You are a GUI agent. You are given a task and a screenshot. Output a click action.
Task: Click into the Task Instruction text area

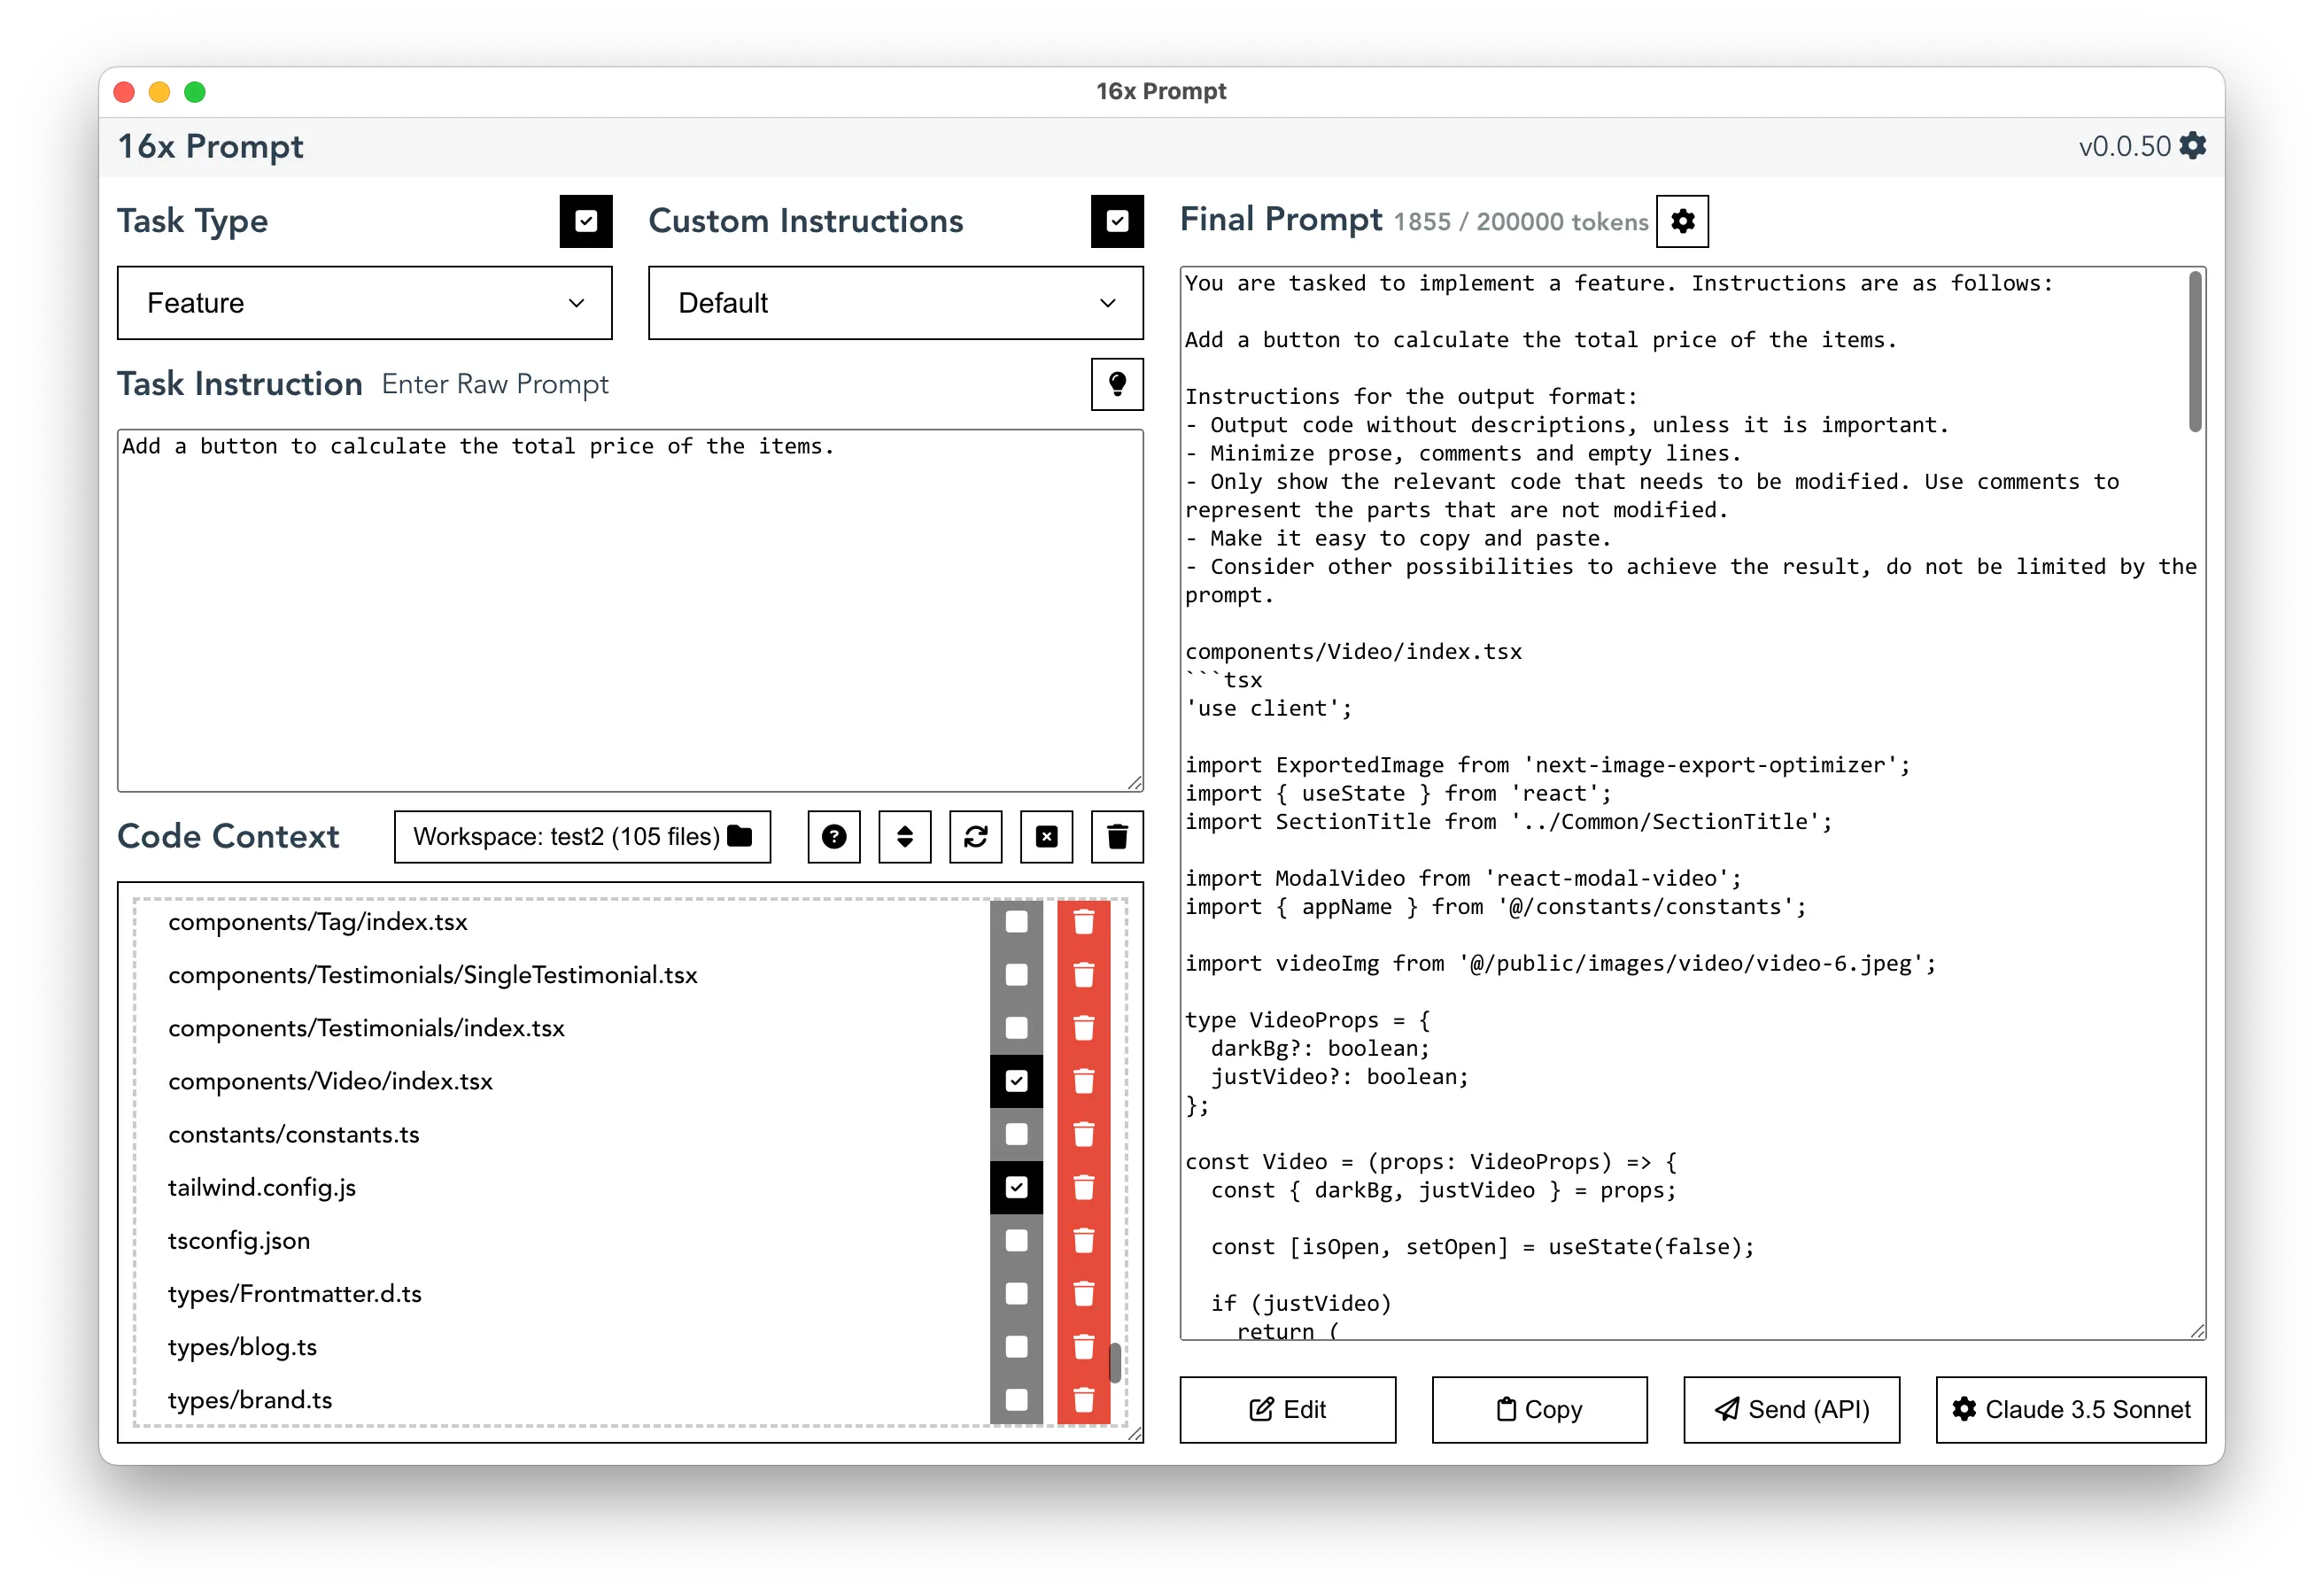click(x=630, y=611)
